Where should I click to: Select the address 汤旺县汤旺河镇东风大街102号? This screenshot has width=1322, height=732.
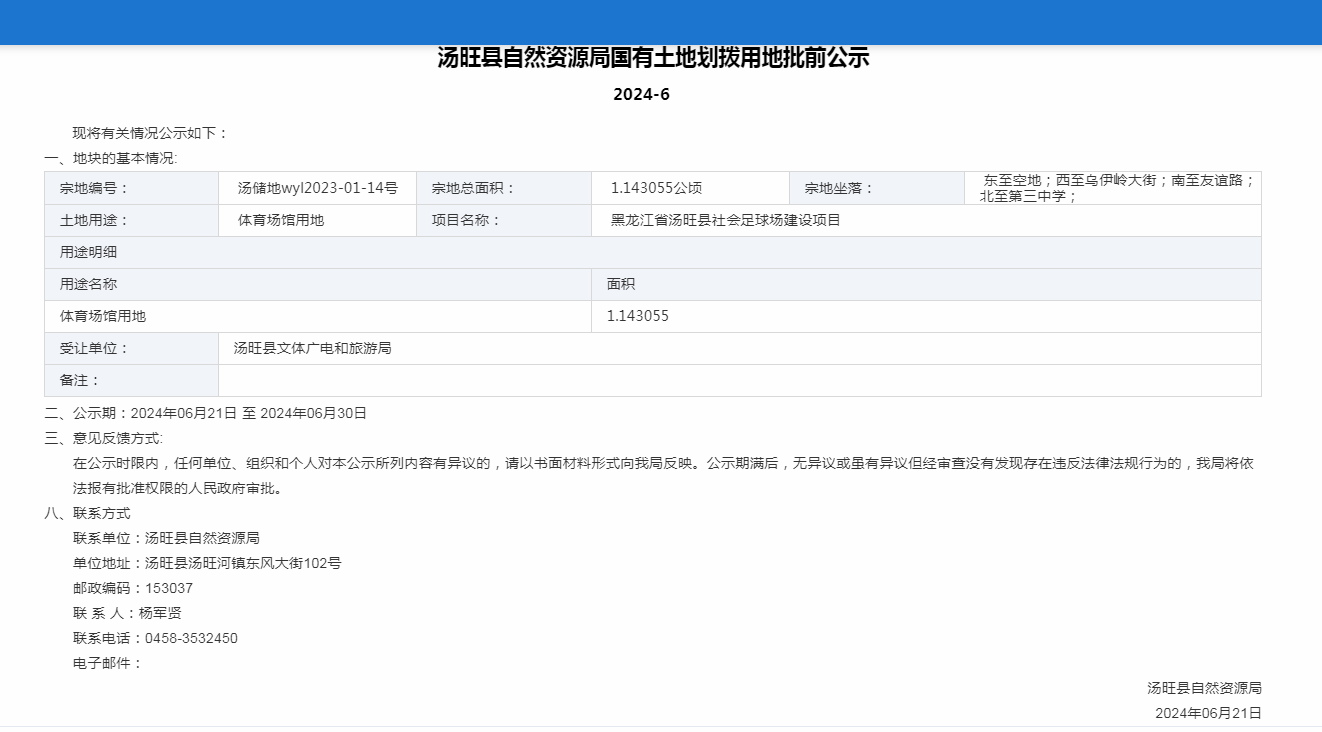click(x=243, y=563)
